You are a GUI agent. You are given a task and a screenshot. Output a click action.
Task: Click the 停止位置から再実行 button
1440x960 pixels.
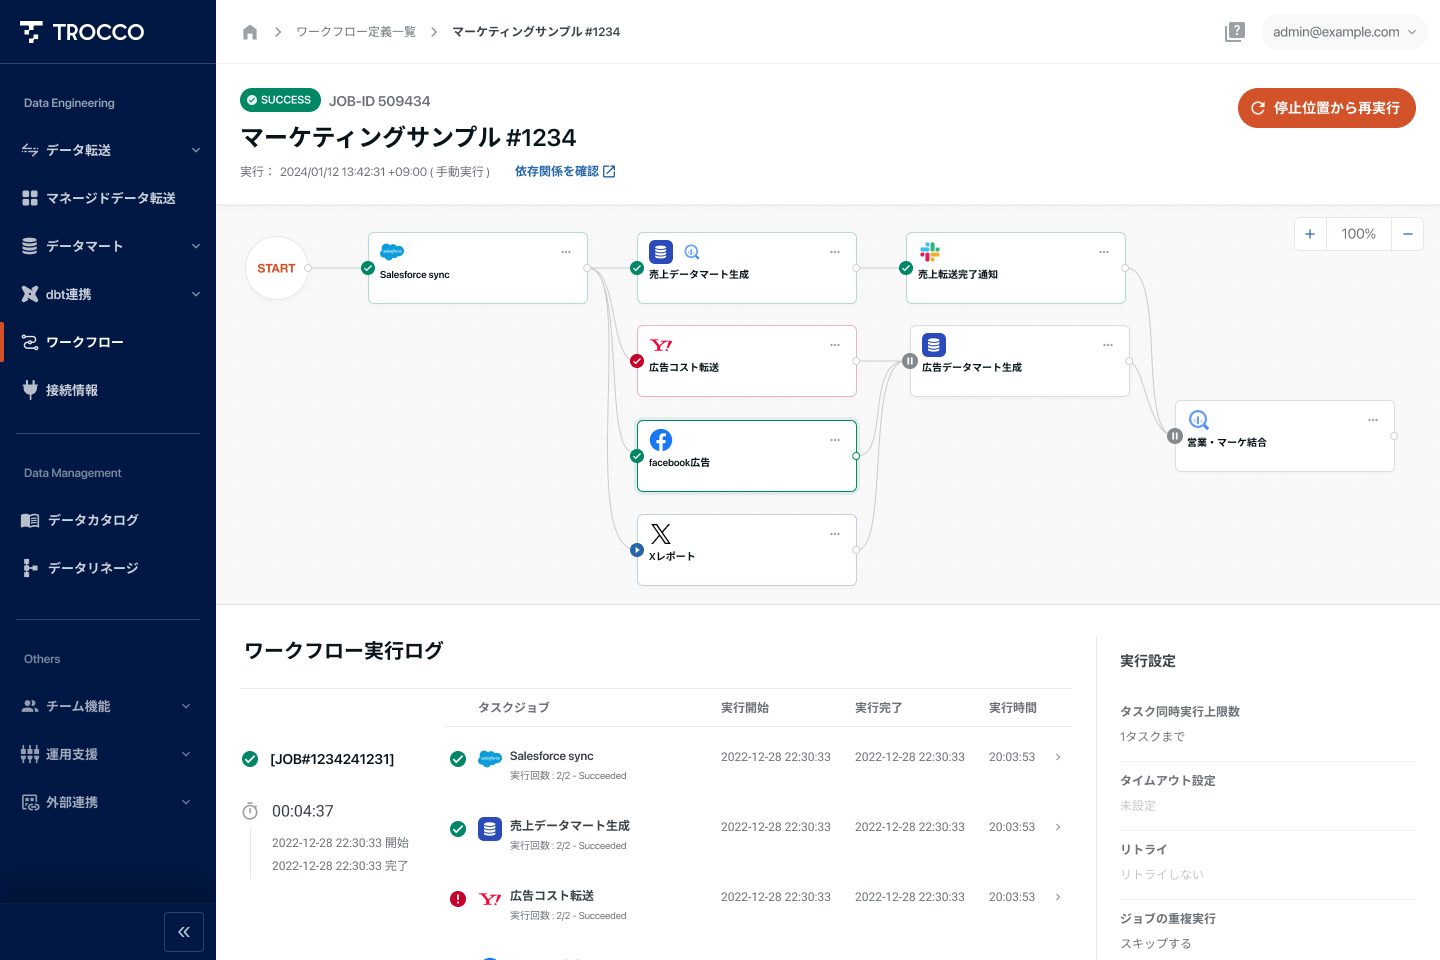(x=1326, y=108)
